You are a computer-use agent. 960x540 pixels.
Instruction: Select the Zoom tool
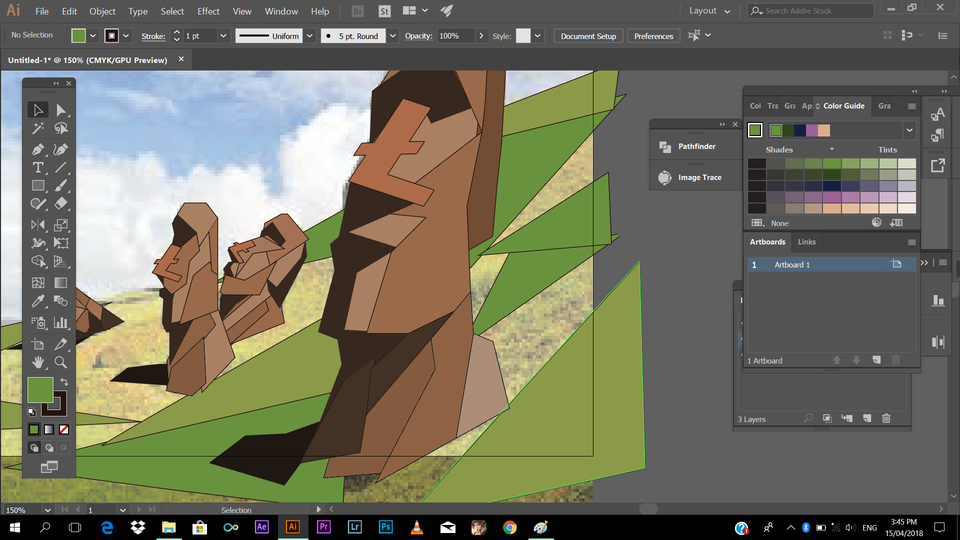tap(61, 362)
